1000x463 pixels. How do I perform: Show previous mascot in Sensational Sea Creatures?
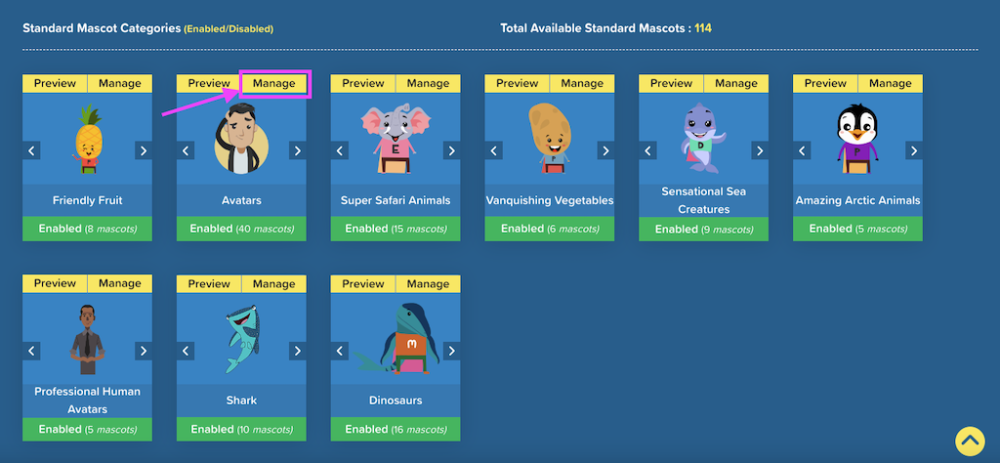(x=648, y=151)
